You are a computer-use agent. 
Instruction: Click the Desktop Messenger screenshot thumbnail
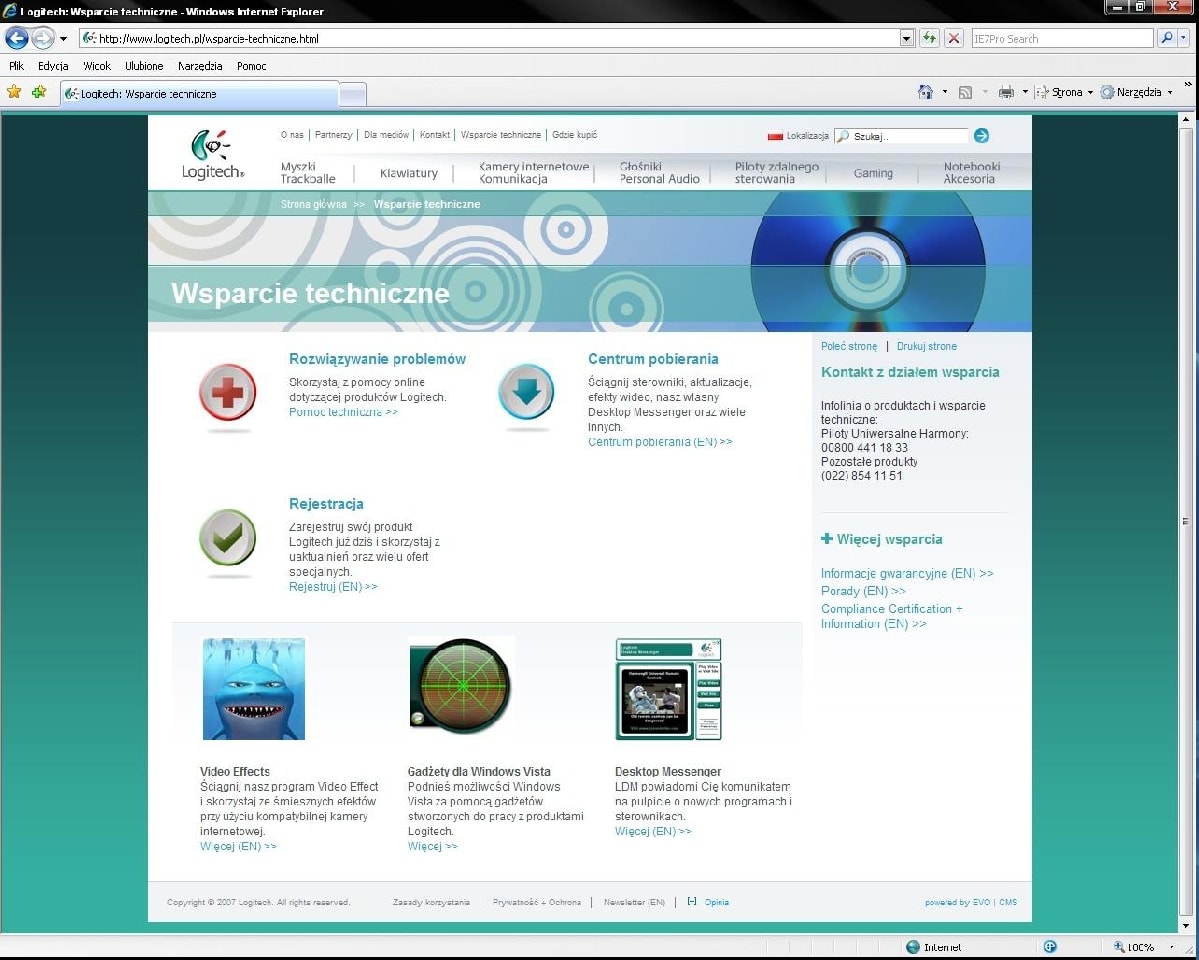(668, 689)
